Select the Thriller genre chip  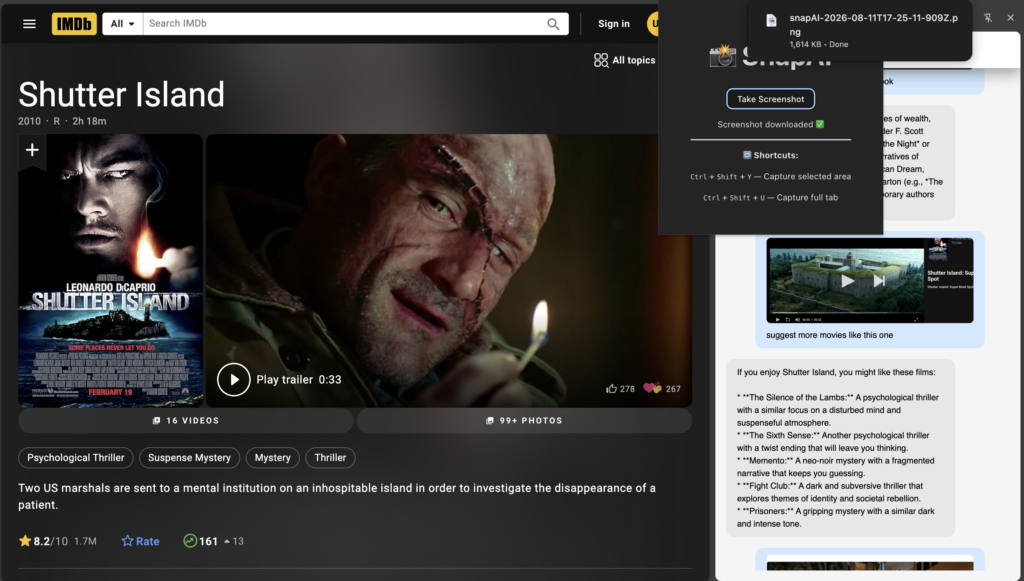[330, 458]
